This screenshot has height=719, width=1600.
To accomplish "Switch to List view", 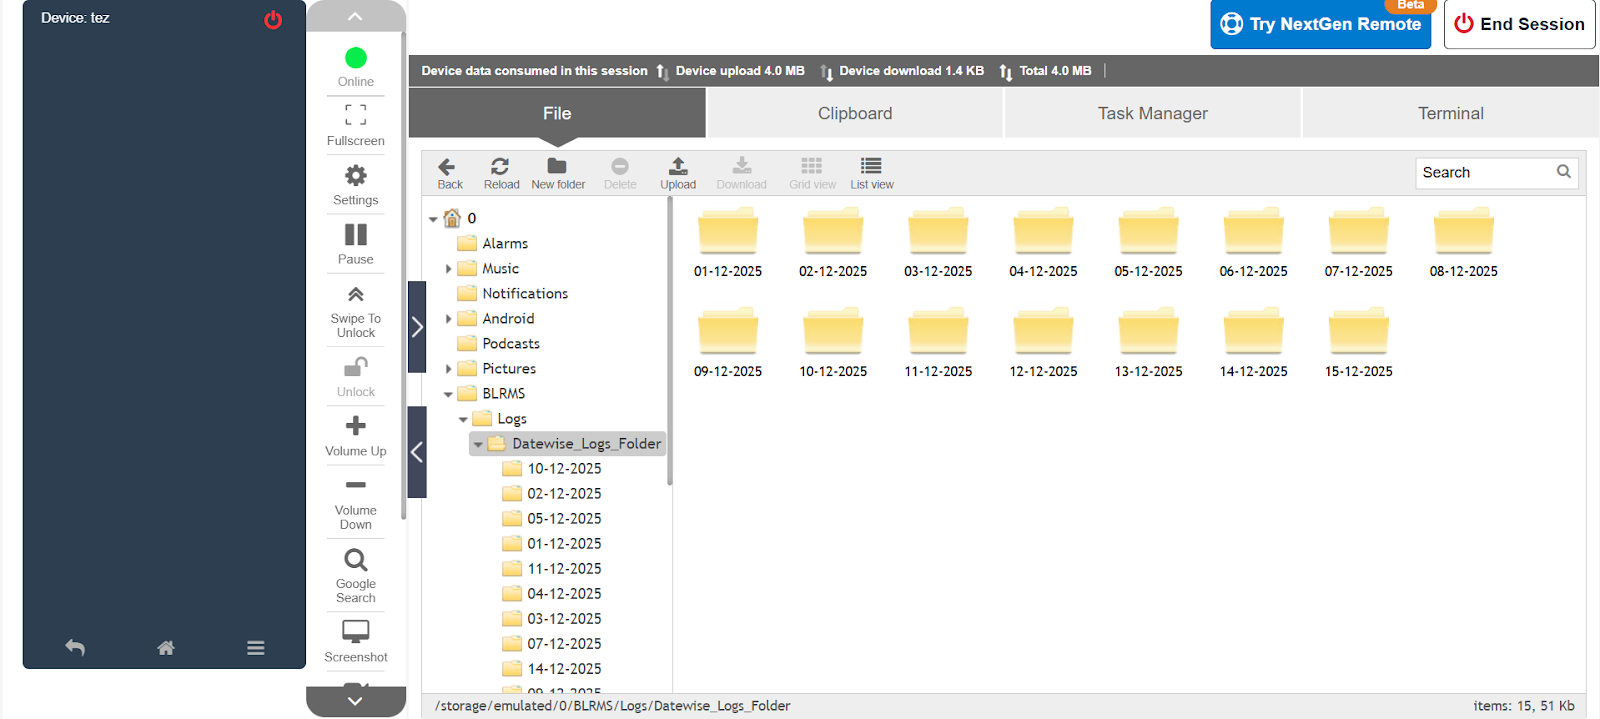I will point(871,167).
